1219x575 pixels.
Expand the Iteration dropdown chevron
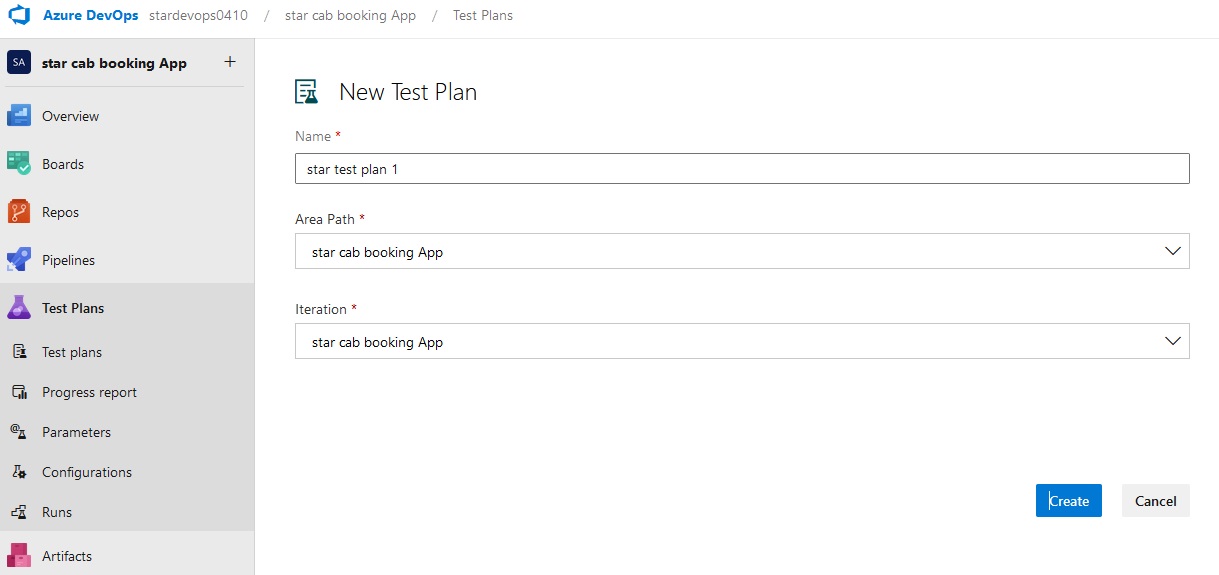click(1173, 342)
